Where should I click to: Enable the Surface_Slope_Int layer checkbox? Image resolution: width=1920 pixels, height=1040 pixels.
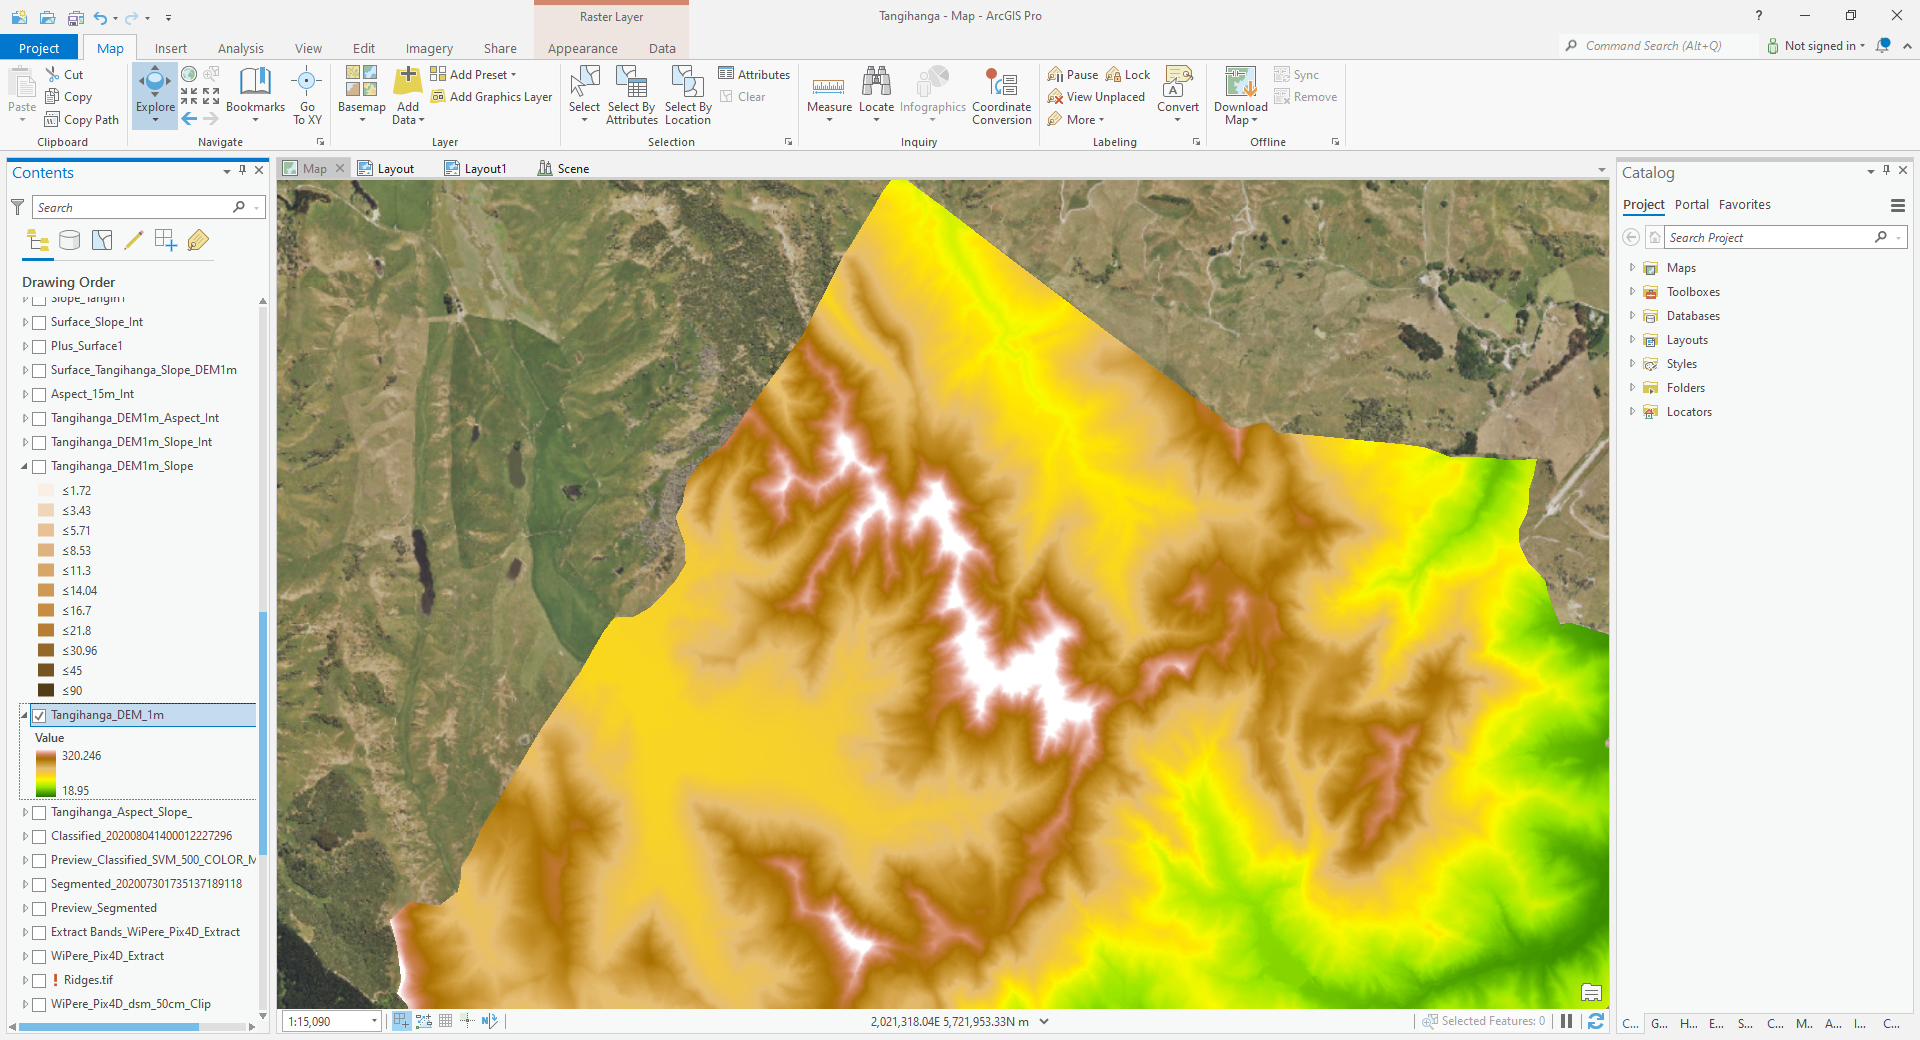pos(39,322)
